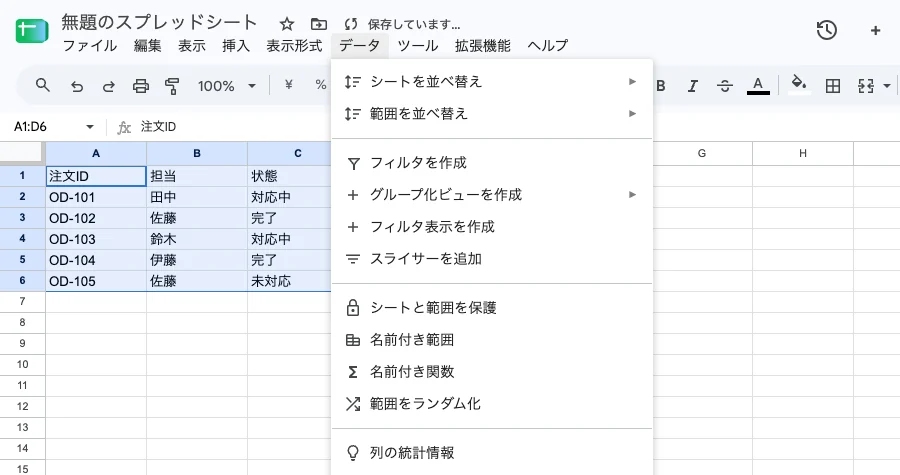Expand the シートを並べ替え submenu

(x=492, y=81)
